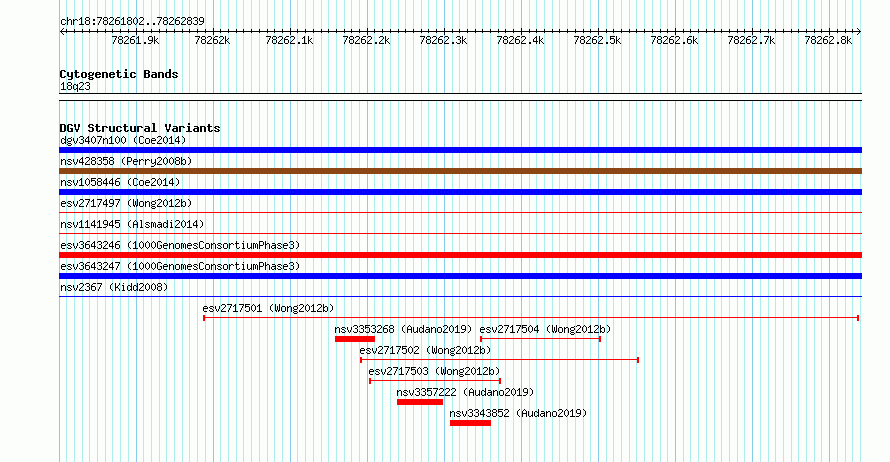890x462 pixels.
Task: Open the esv2717502 (Wong2012b) red span line
Action: (x=499, y=360)
